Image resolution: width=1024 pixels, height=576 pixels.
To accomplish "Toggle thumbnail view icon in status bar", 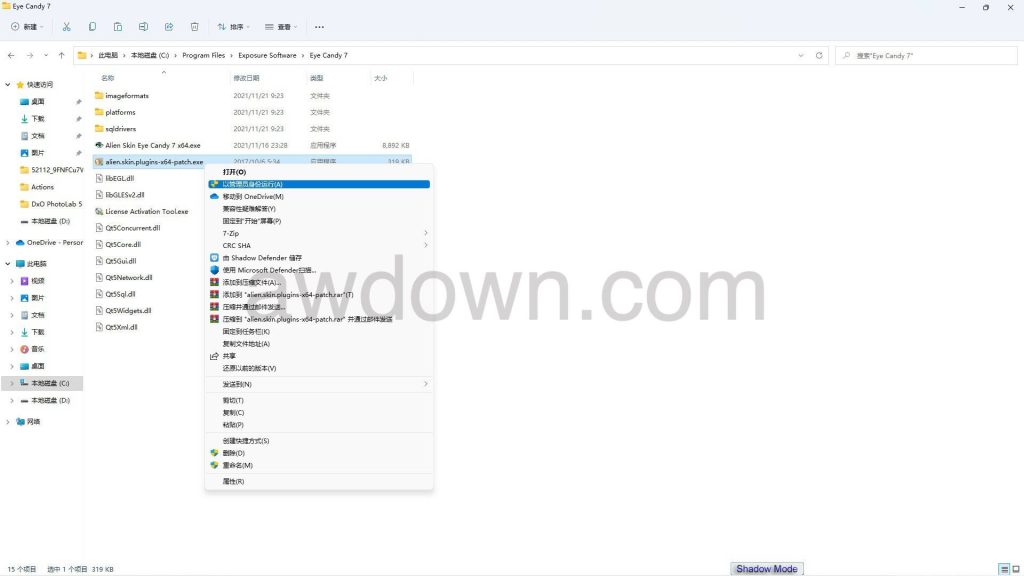I will point(1014,569).
